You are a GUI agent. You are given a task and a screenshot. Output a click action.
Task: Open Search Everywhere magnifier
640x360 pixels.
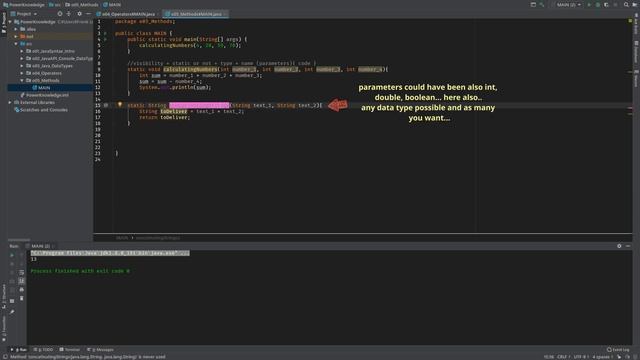pyautogui.click(x=626, y=4)
